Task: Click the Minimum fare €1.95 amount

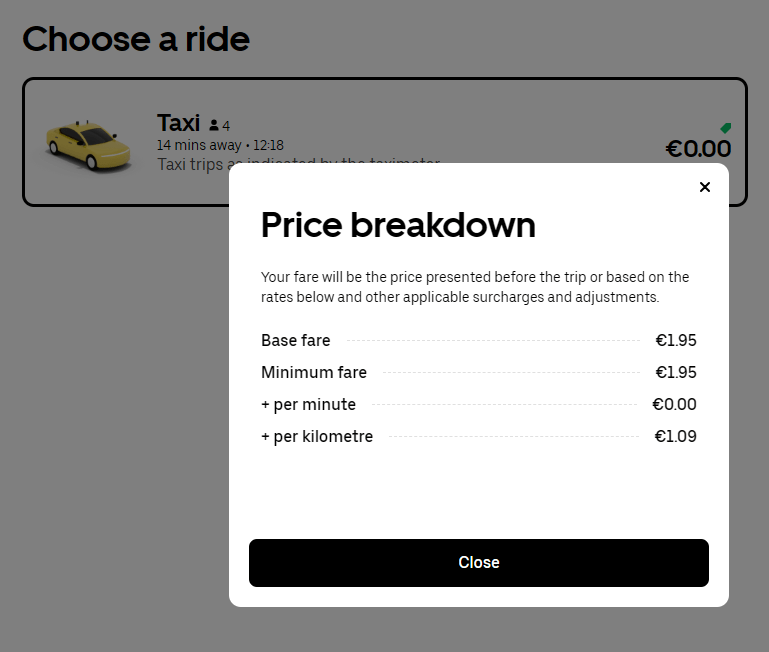Action: tap(676, 372)
